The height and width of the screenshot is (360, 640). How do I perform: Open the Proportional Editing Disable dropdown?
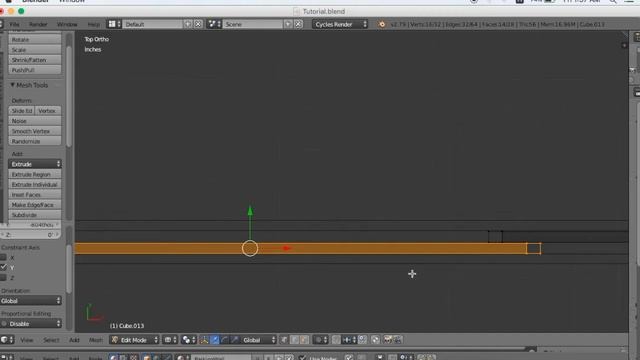(31, 324)
